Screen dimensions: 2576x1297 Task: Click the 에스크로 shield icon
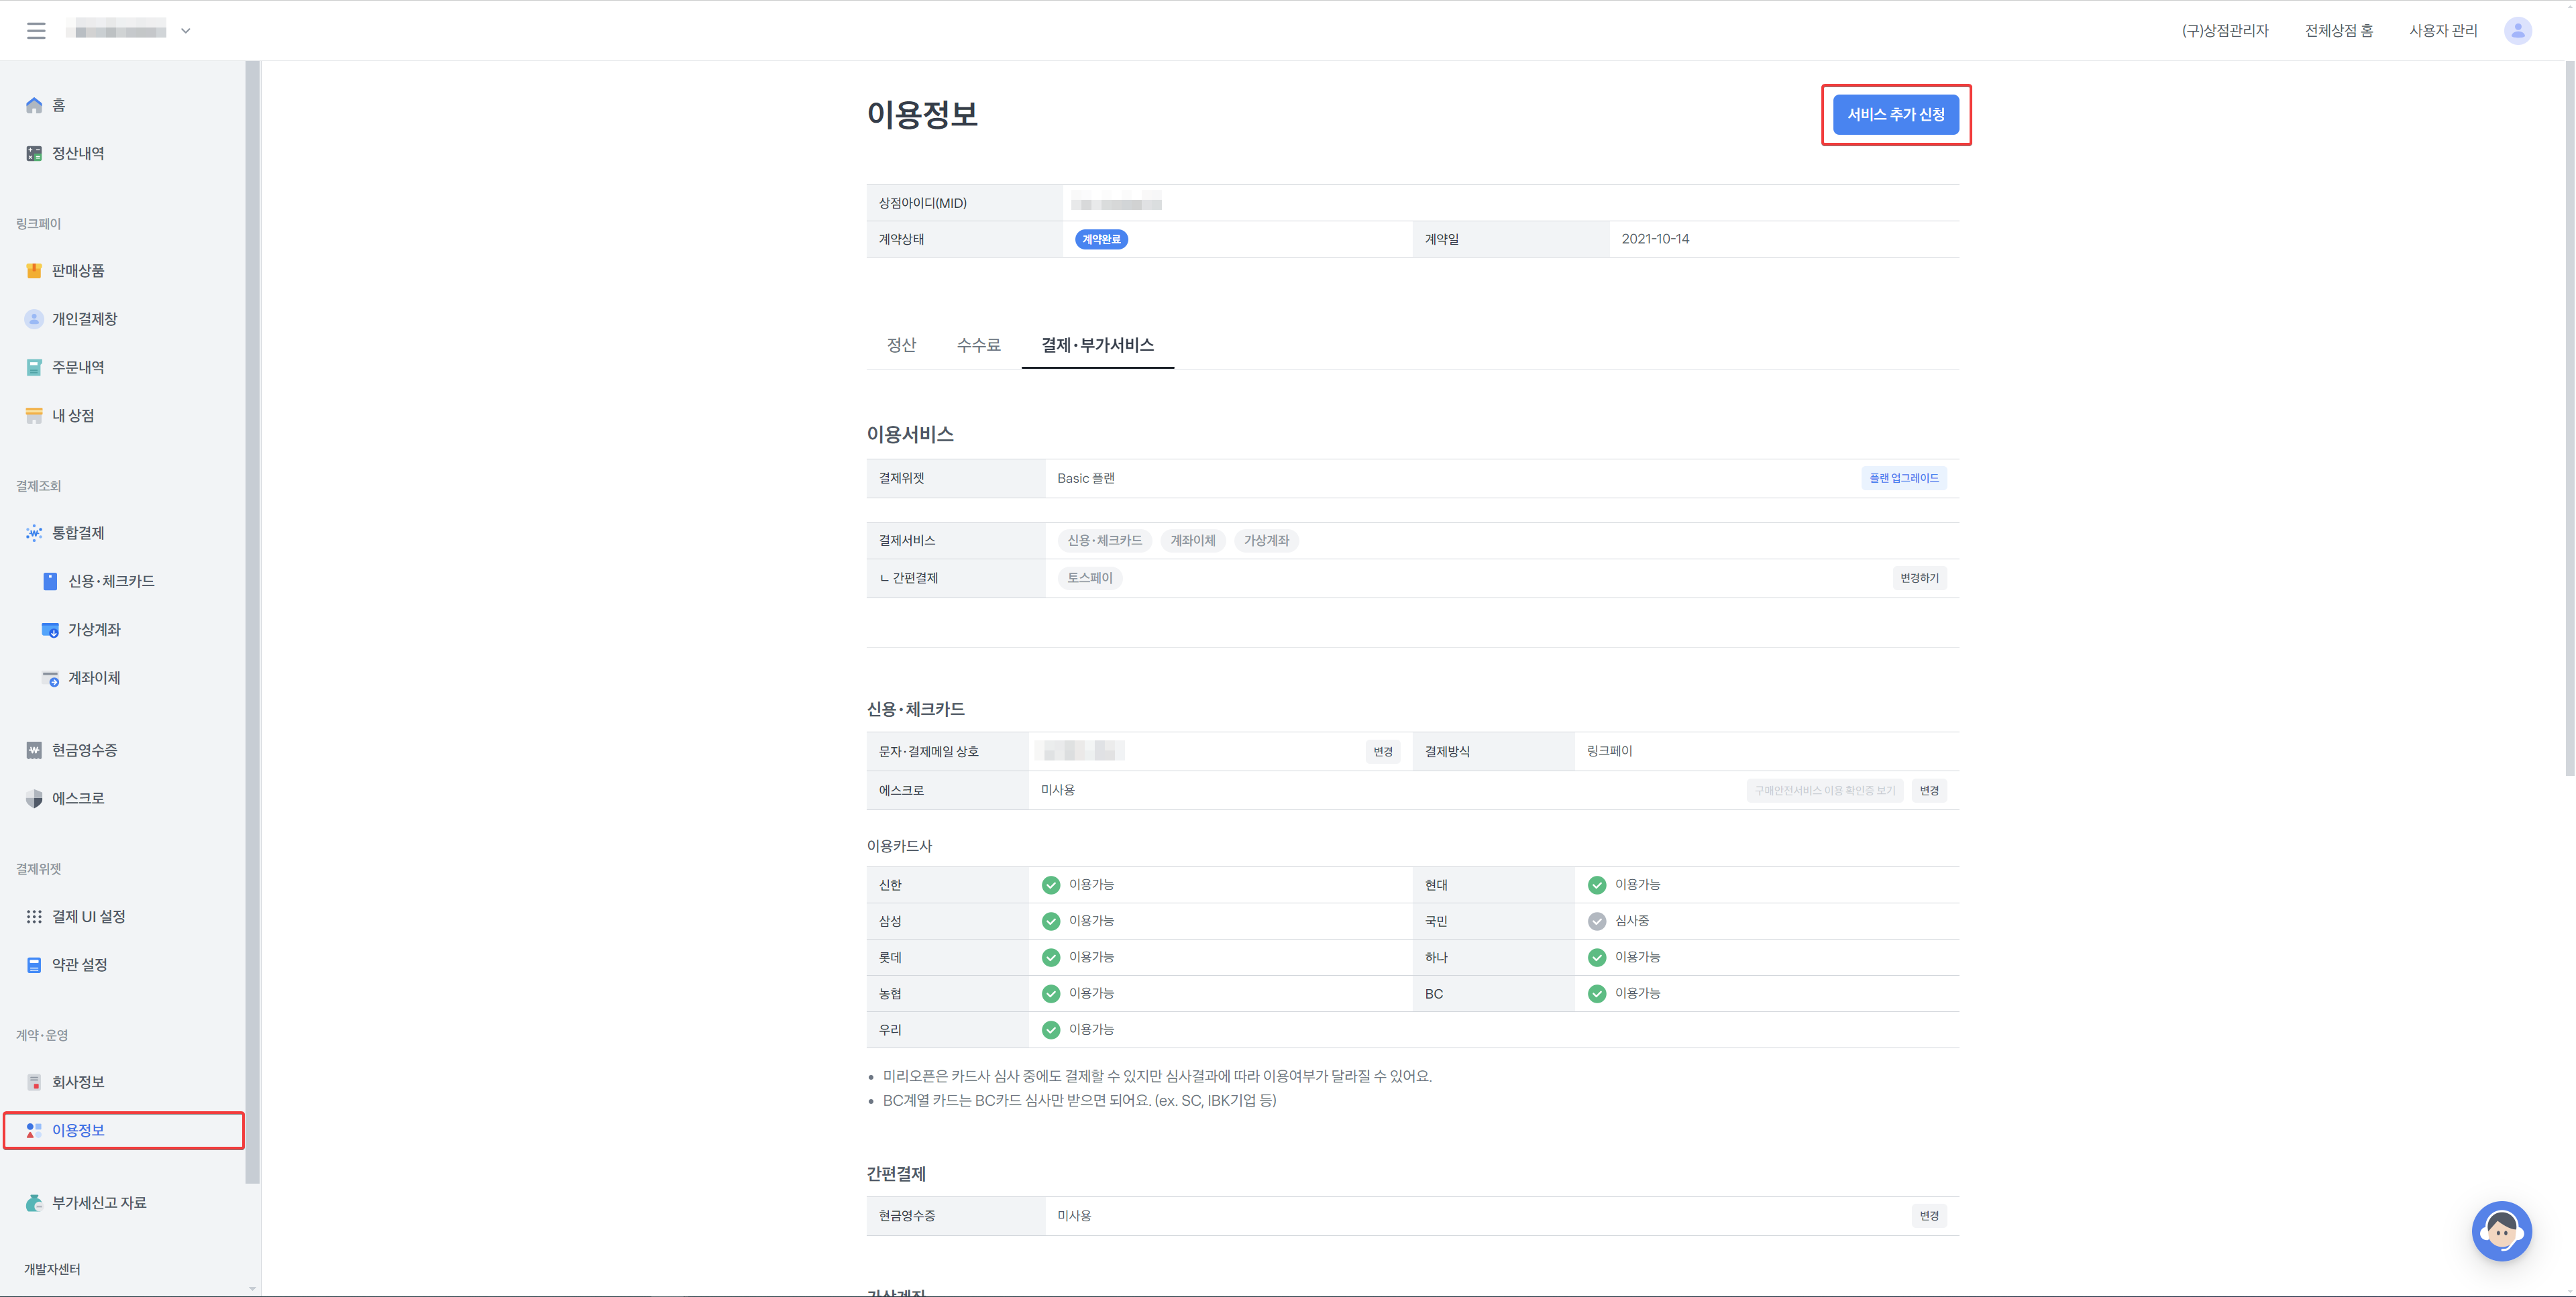pos(34,798)
